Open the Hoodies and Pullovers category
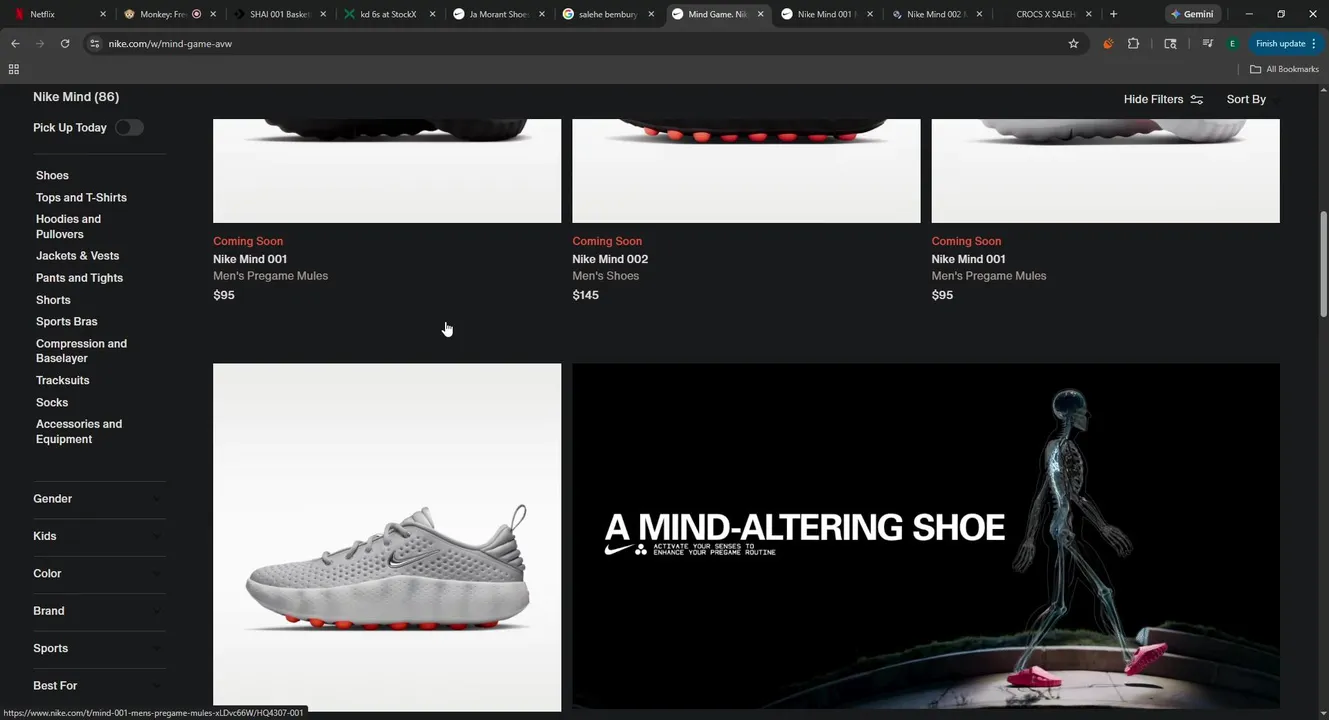 68,226
